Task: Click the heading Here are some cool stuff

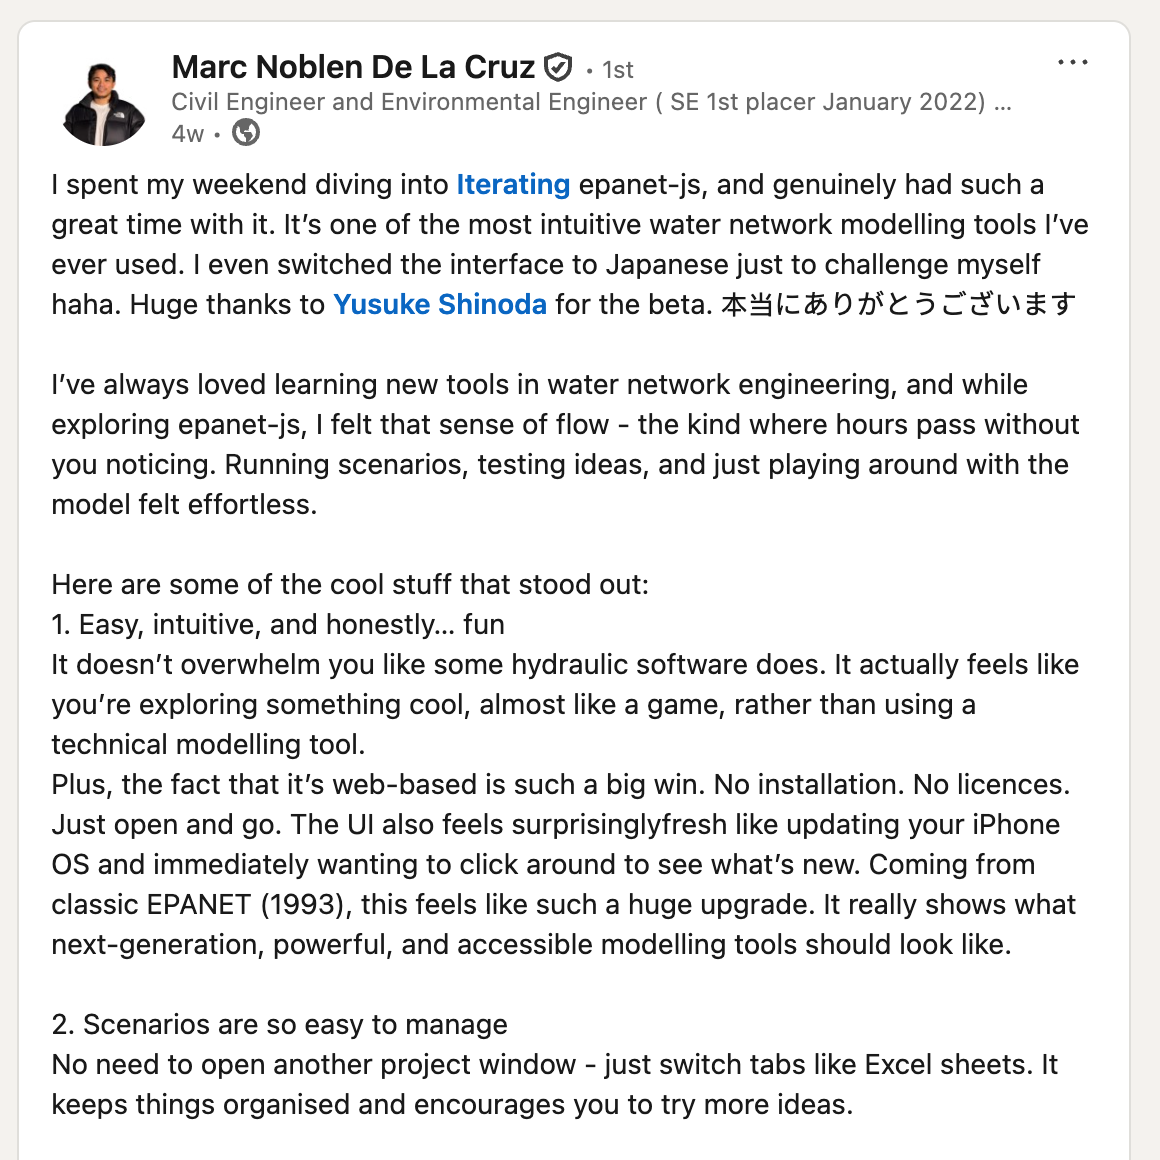Action: pos(349,584)
